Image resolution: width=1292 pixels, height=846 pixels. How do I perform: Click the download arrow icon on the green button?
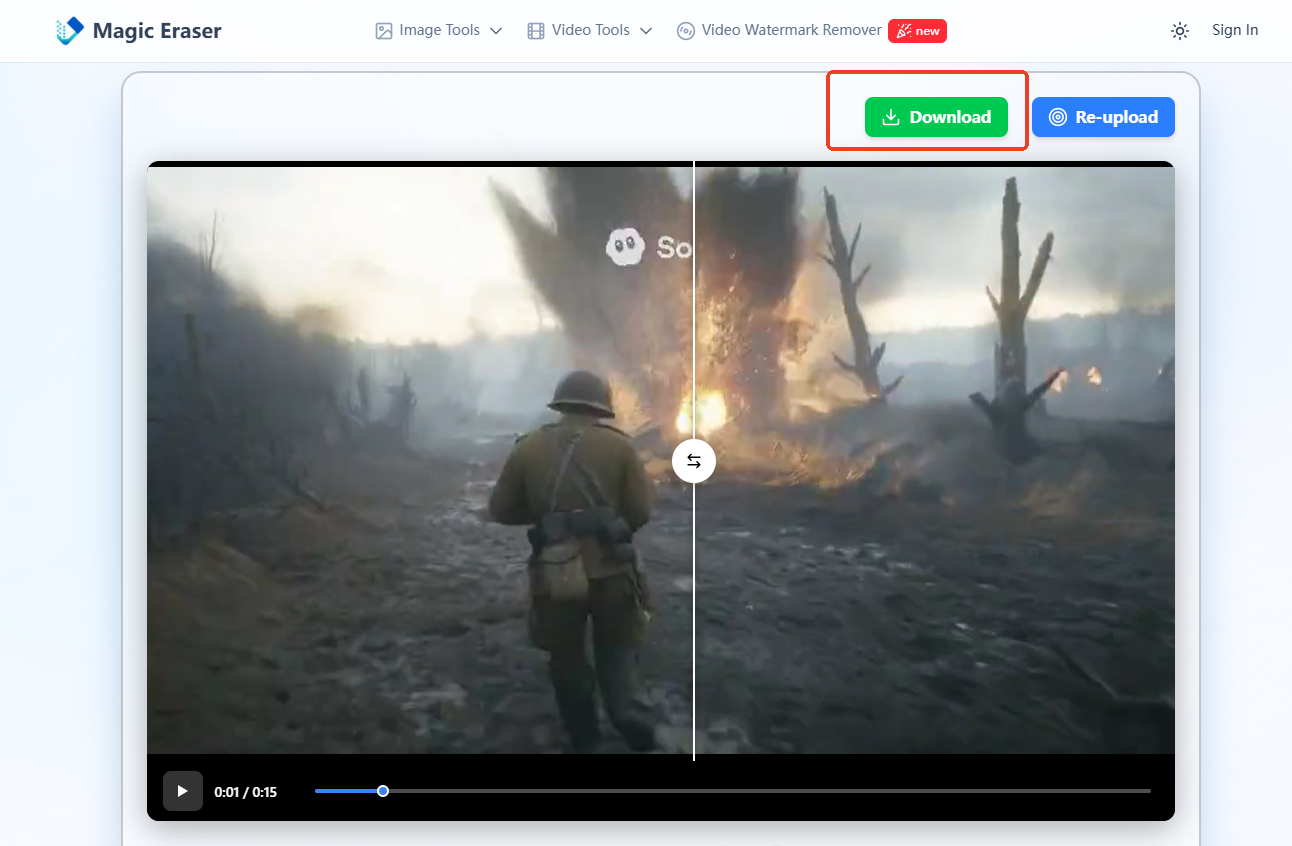pos(890,117)
